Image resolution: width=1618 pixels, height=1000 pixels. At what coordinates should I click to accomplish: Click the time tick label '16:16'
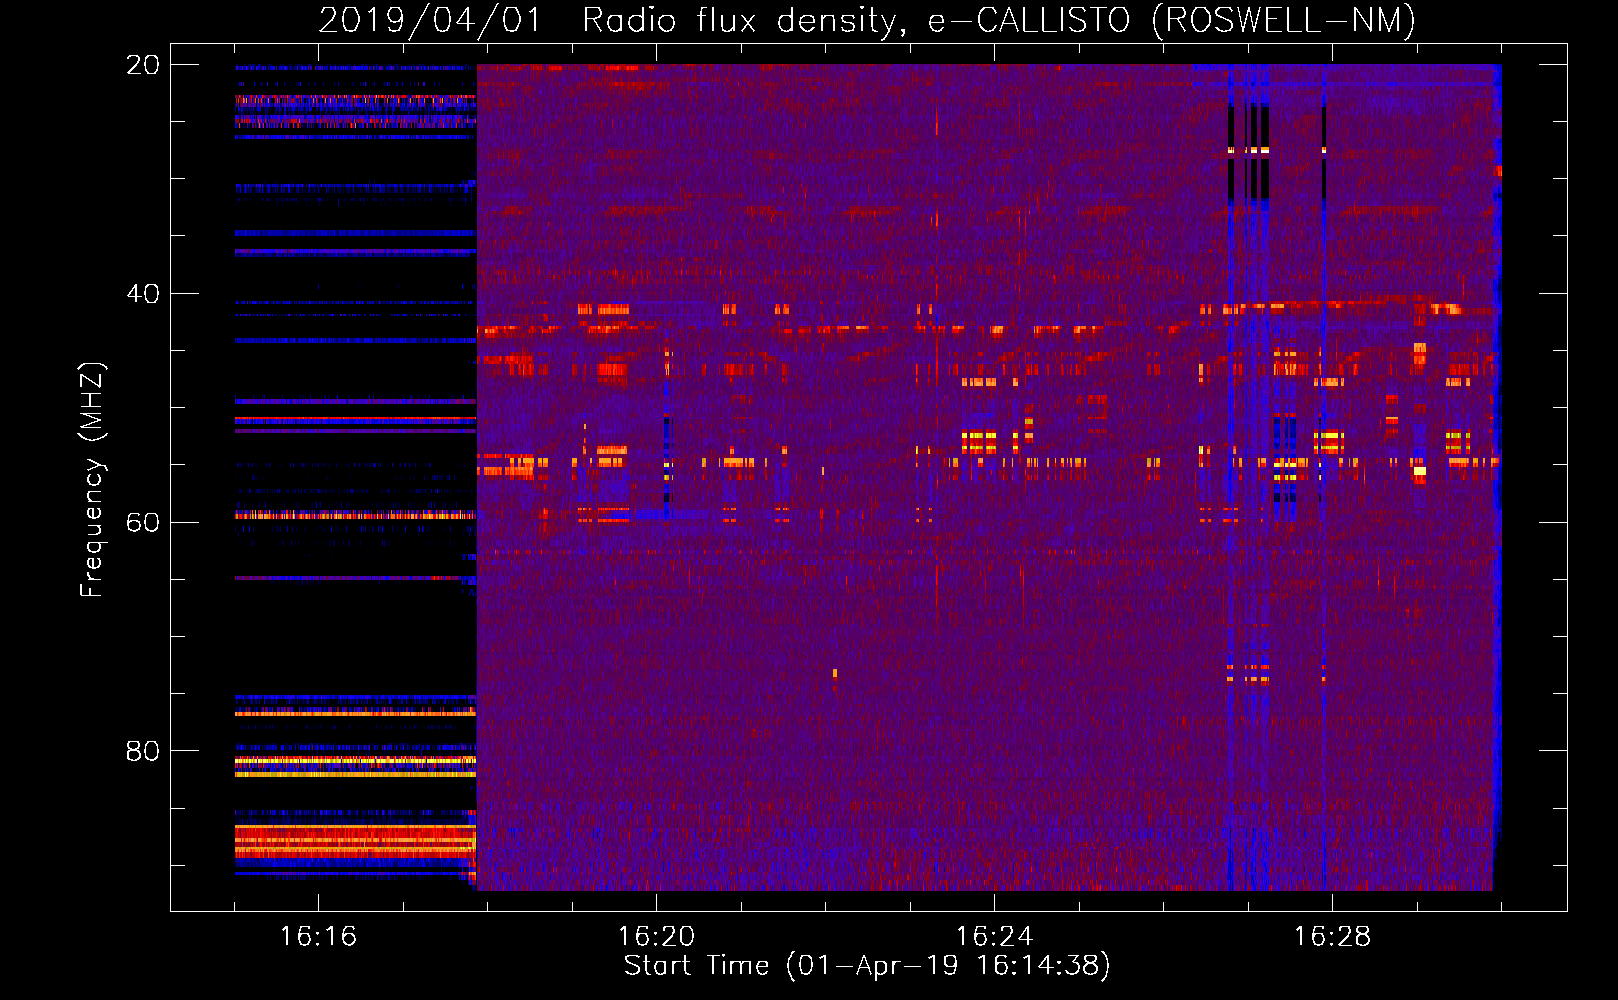click(318, 936)
